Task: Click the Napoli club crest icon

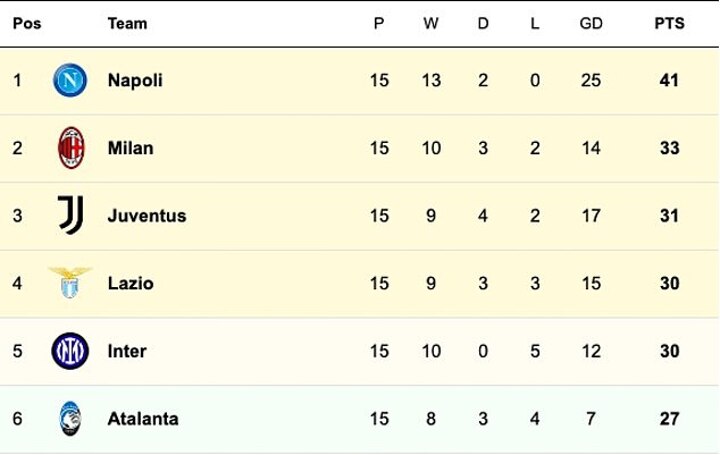Action: click(x=70, y=80)
